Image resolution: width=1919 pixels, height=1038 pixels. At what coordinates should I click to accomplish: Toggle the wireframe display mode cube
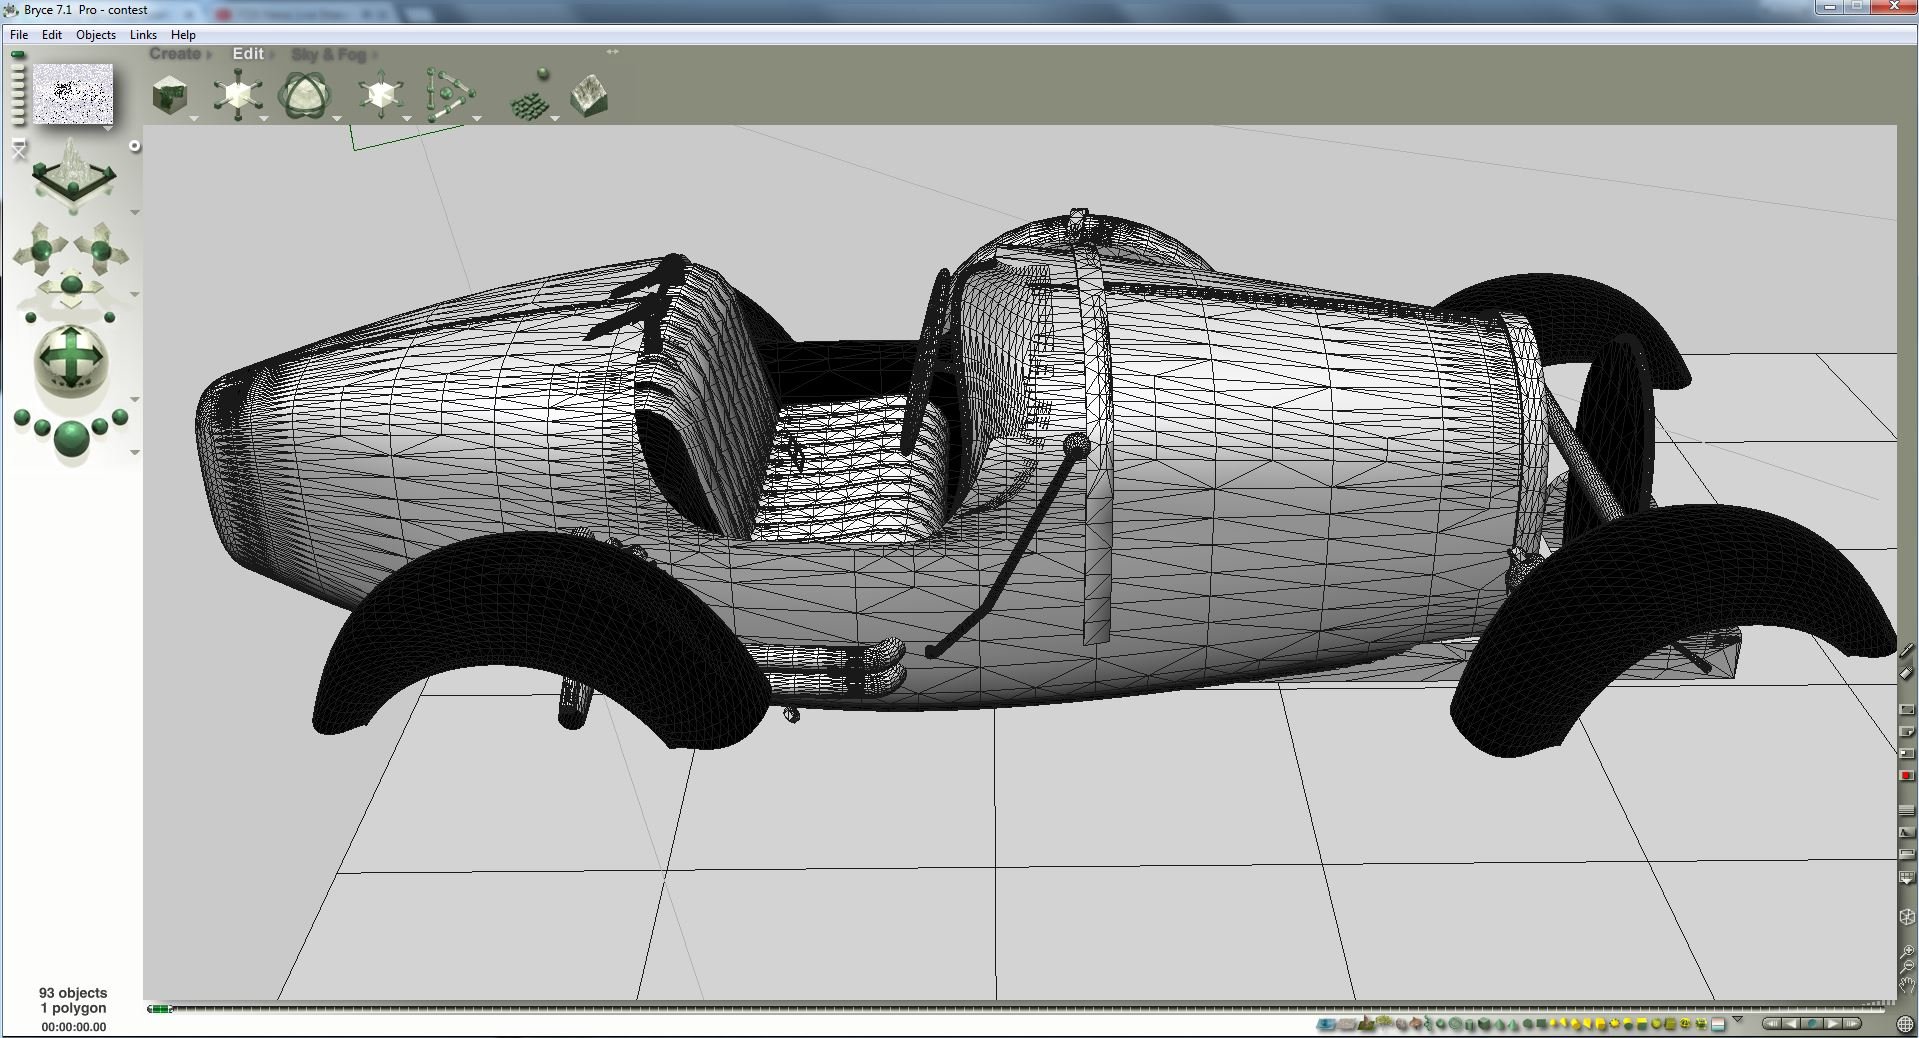point(1907,916)
